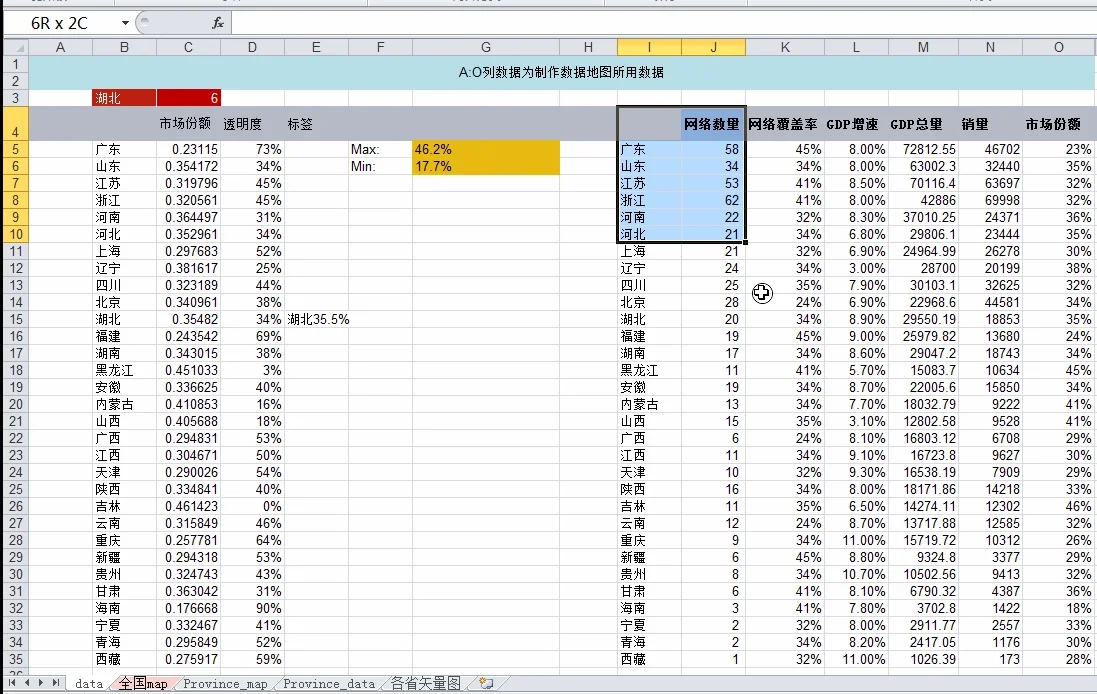Select column G by its header
This screenshot has width=1097, height=694.
[486, 48]
